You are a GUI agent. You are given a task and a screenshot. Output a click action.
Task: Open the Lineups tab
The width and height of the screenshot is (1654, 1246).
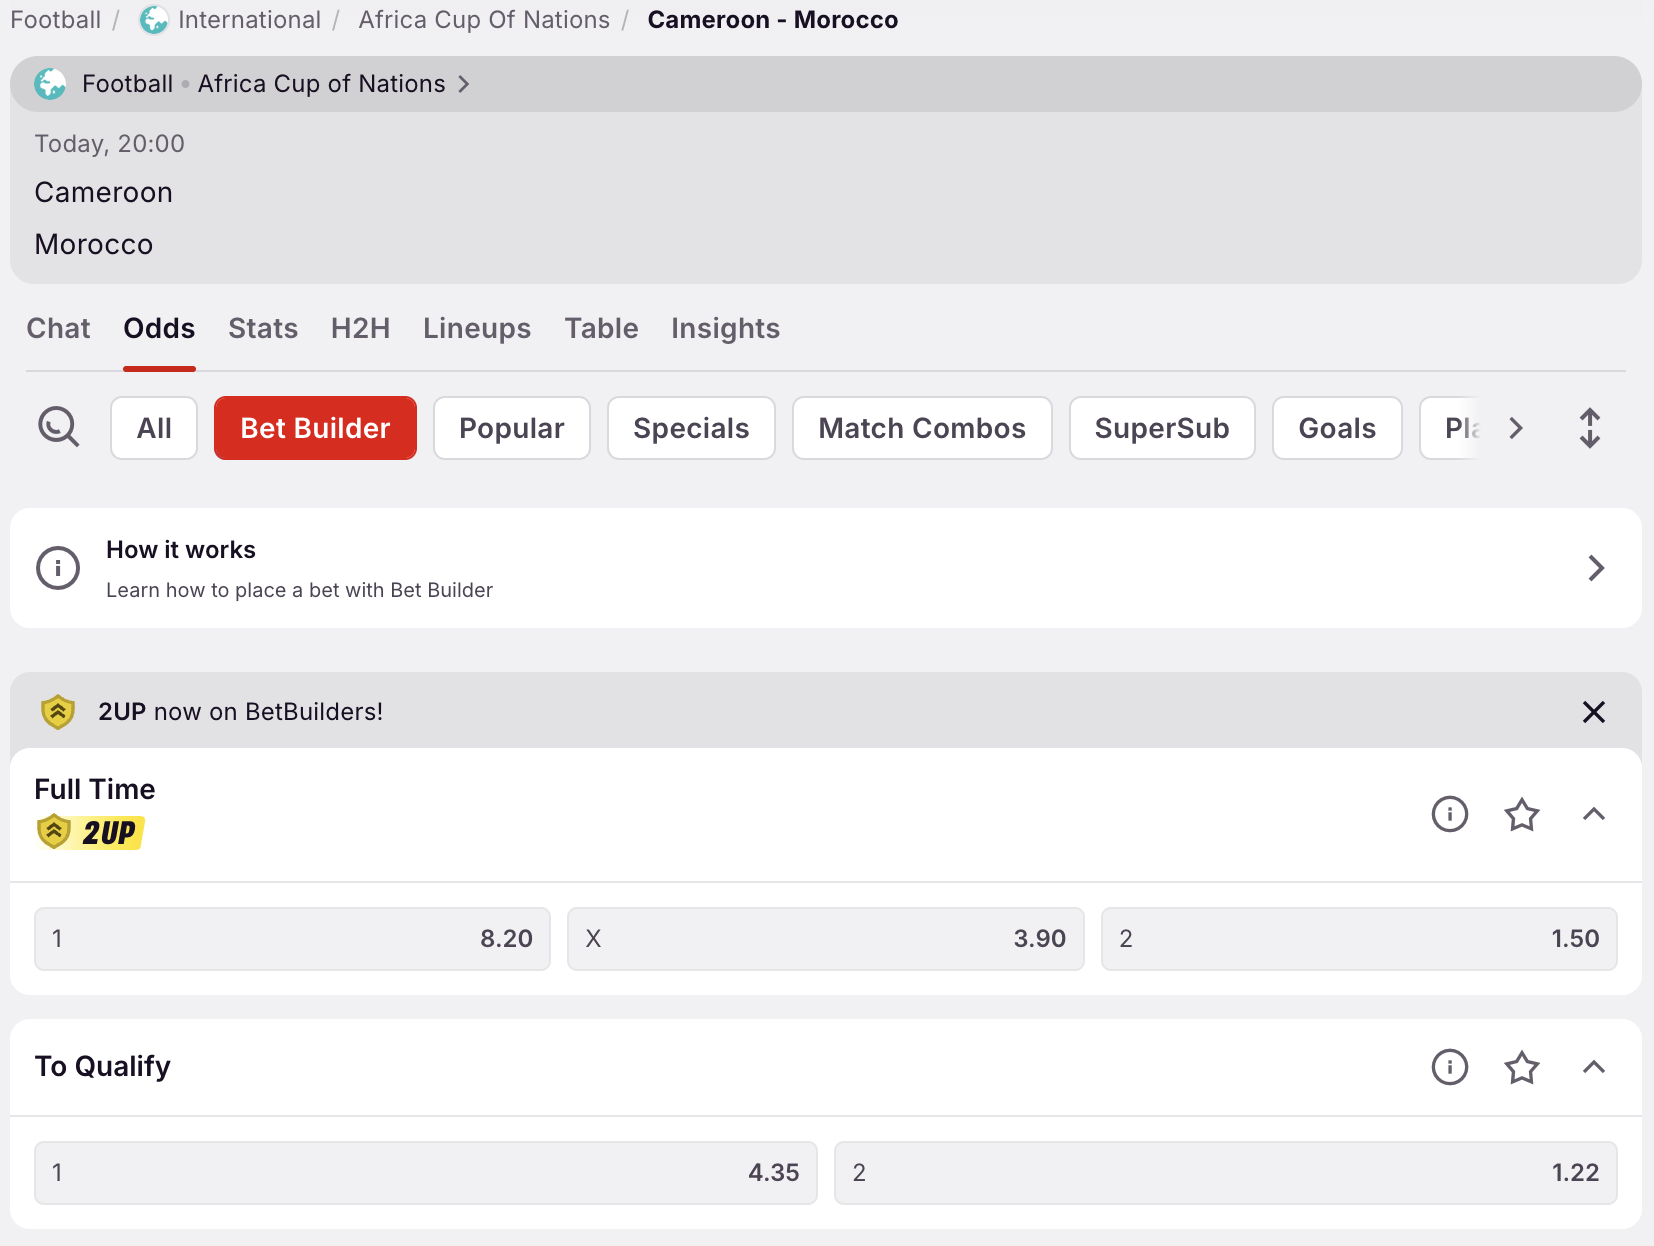point(477,329)
